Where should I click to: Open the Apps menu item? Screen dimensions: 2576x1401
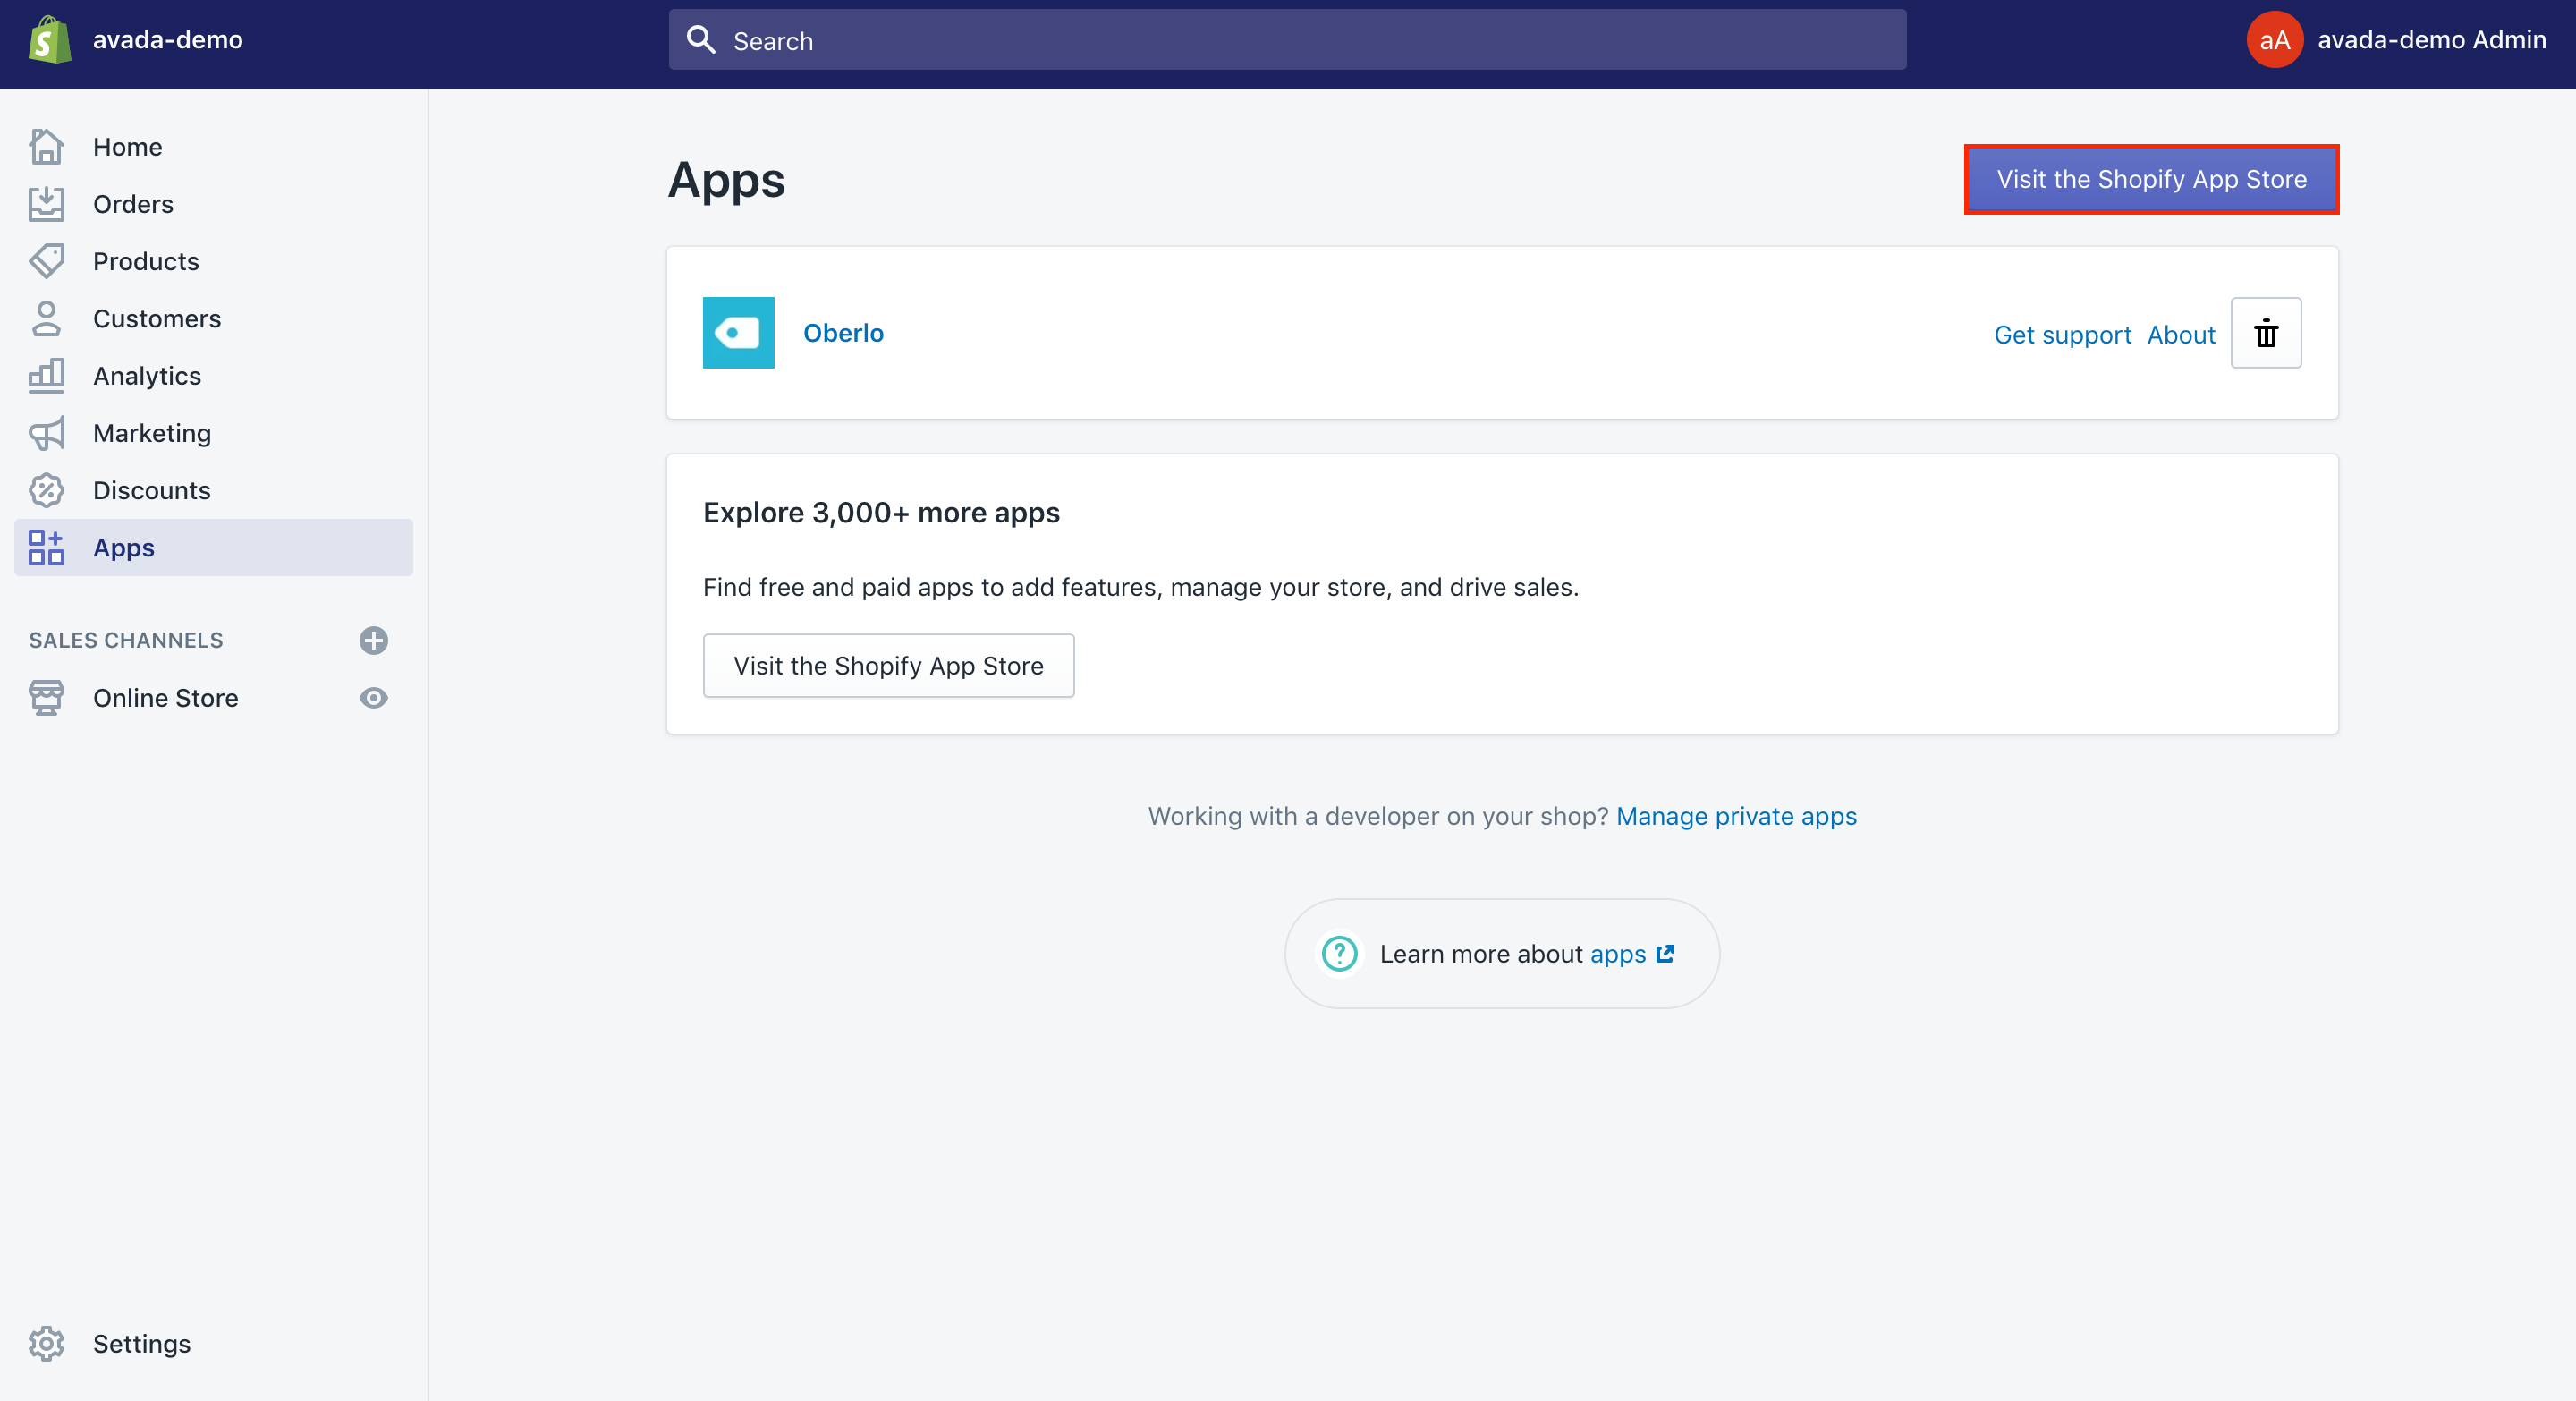click(124, 547)
